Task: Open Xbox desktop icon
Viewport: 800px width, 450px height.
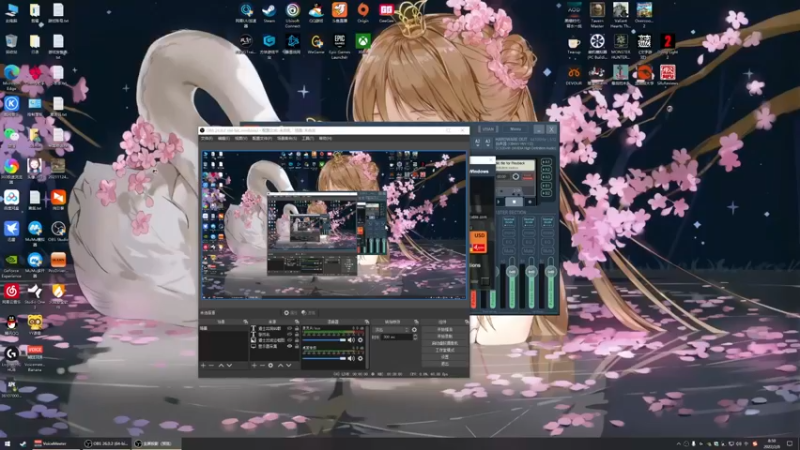Action: click(x=363, y=43)
